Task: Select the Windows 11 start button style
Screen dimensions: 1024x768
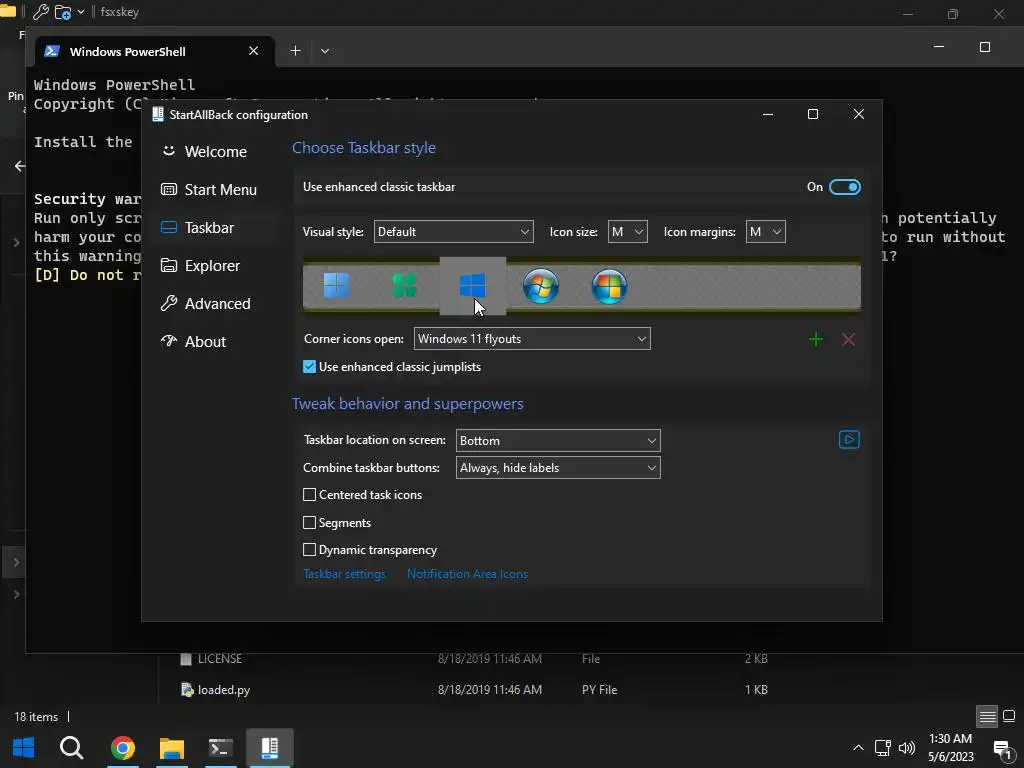Action: coord(336,286)
